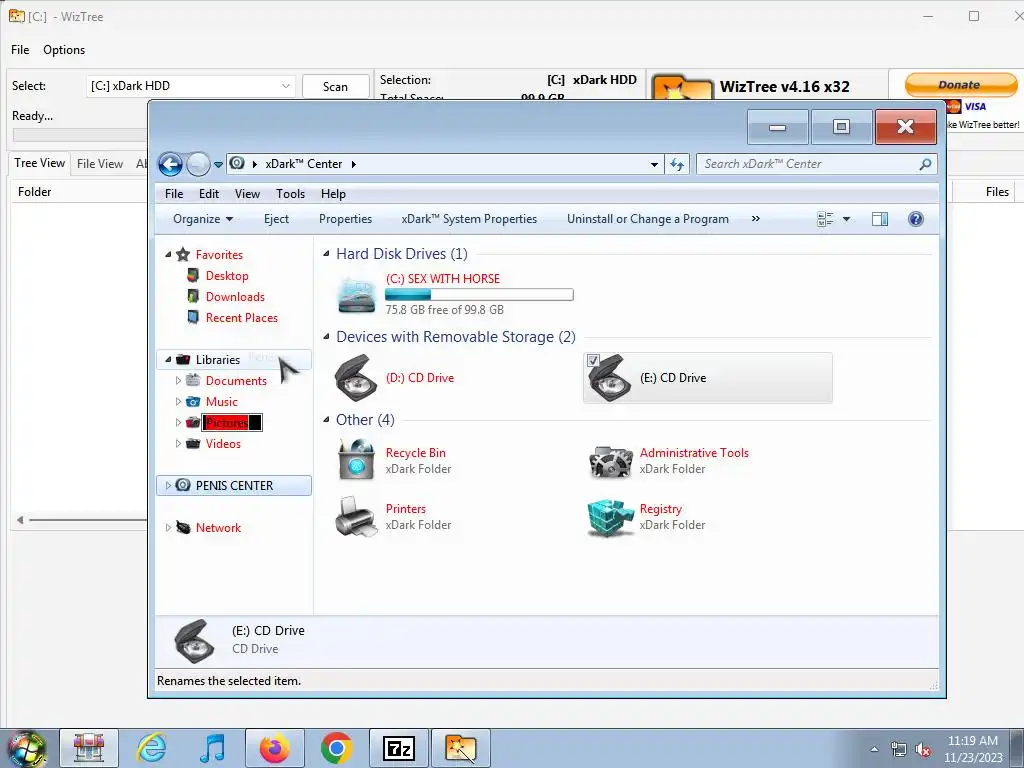Click the Windows Start orb
The height and width of the screenshot is (768, 1024).
point(26,748)
